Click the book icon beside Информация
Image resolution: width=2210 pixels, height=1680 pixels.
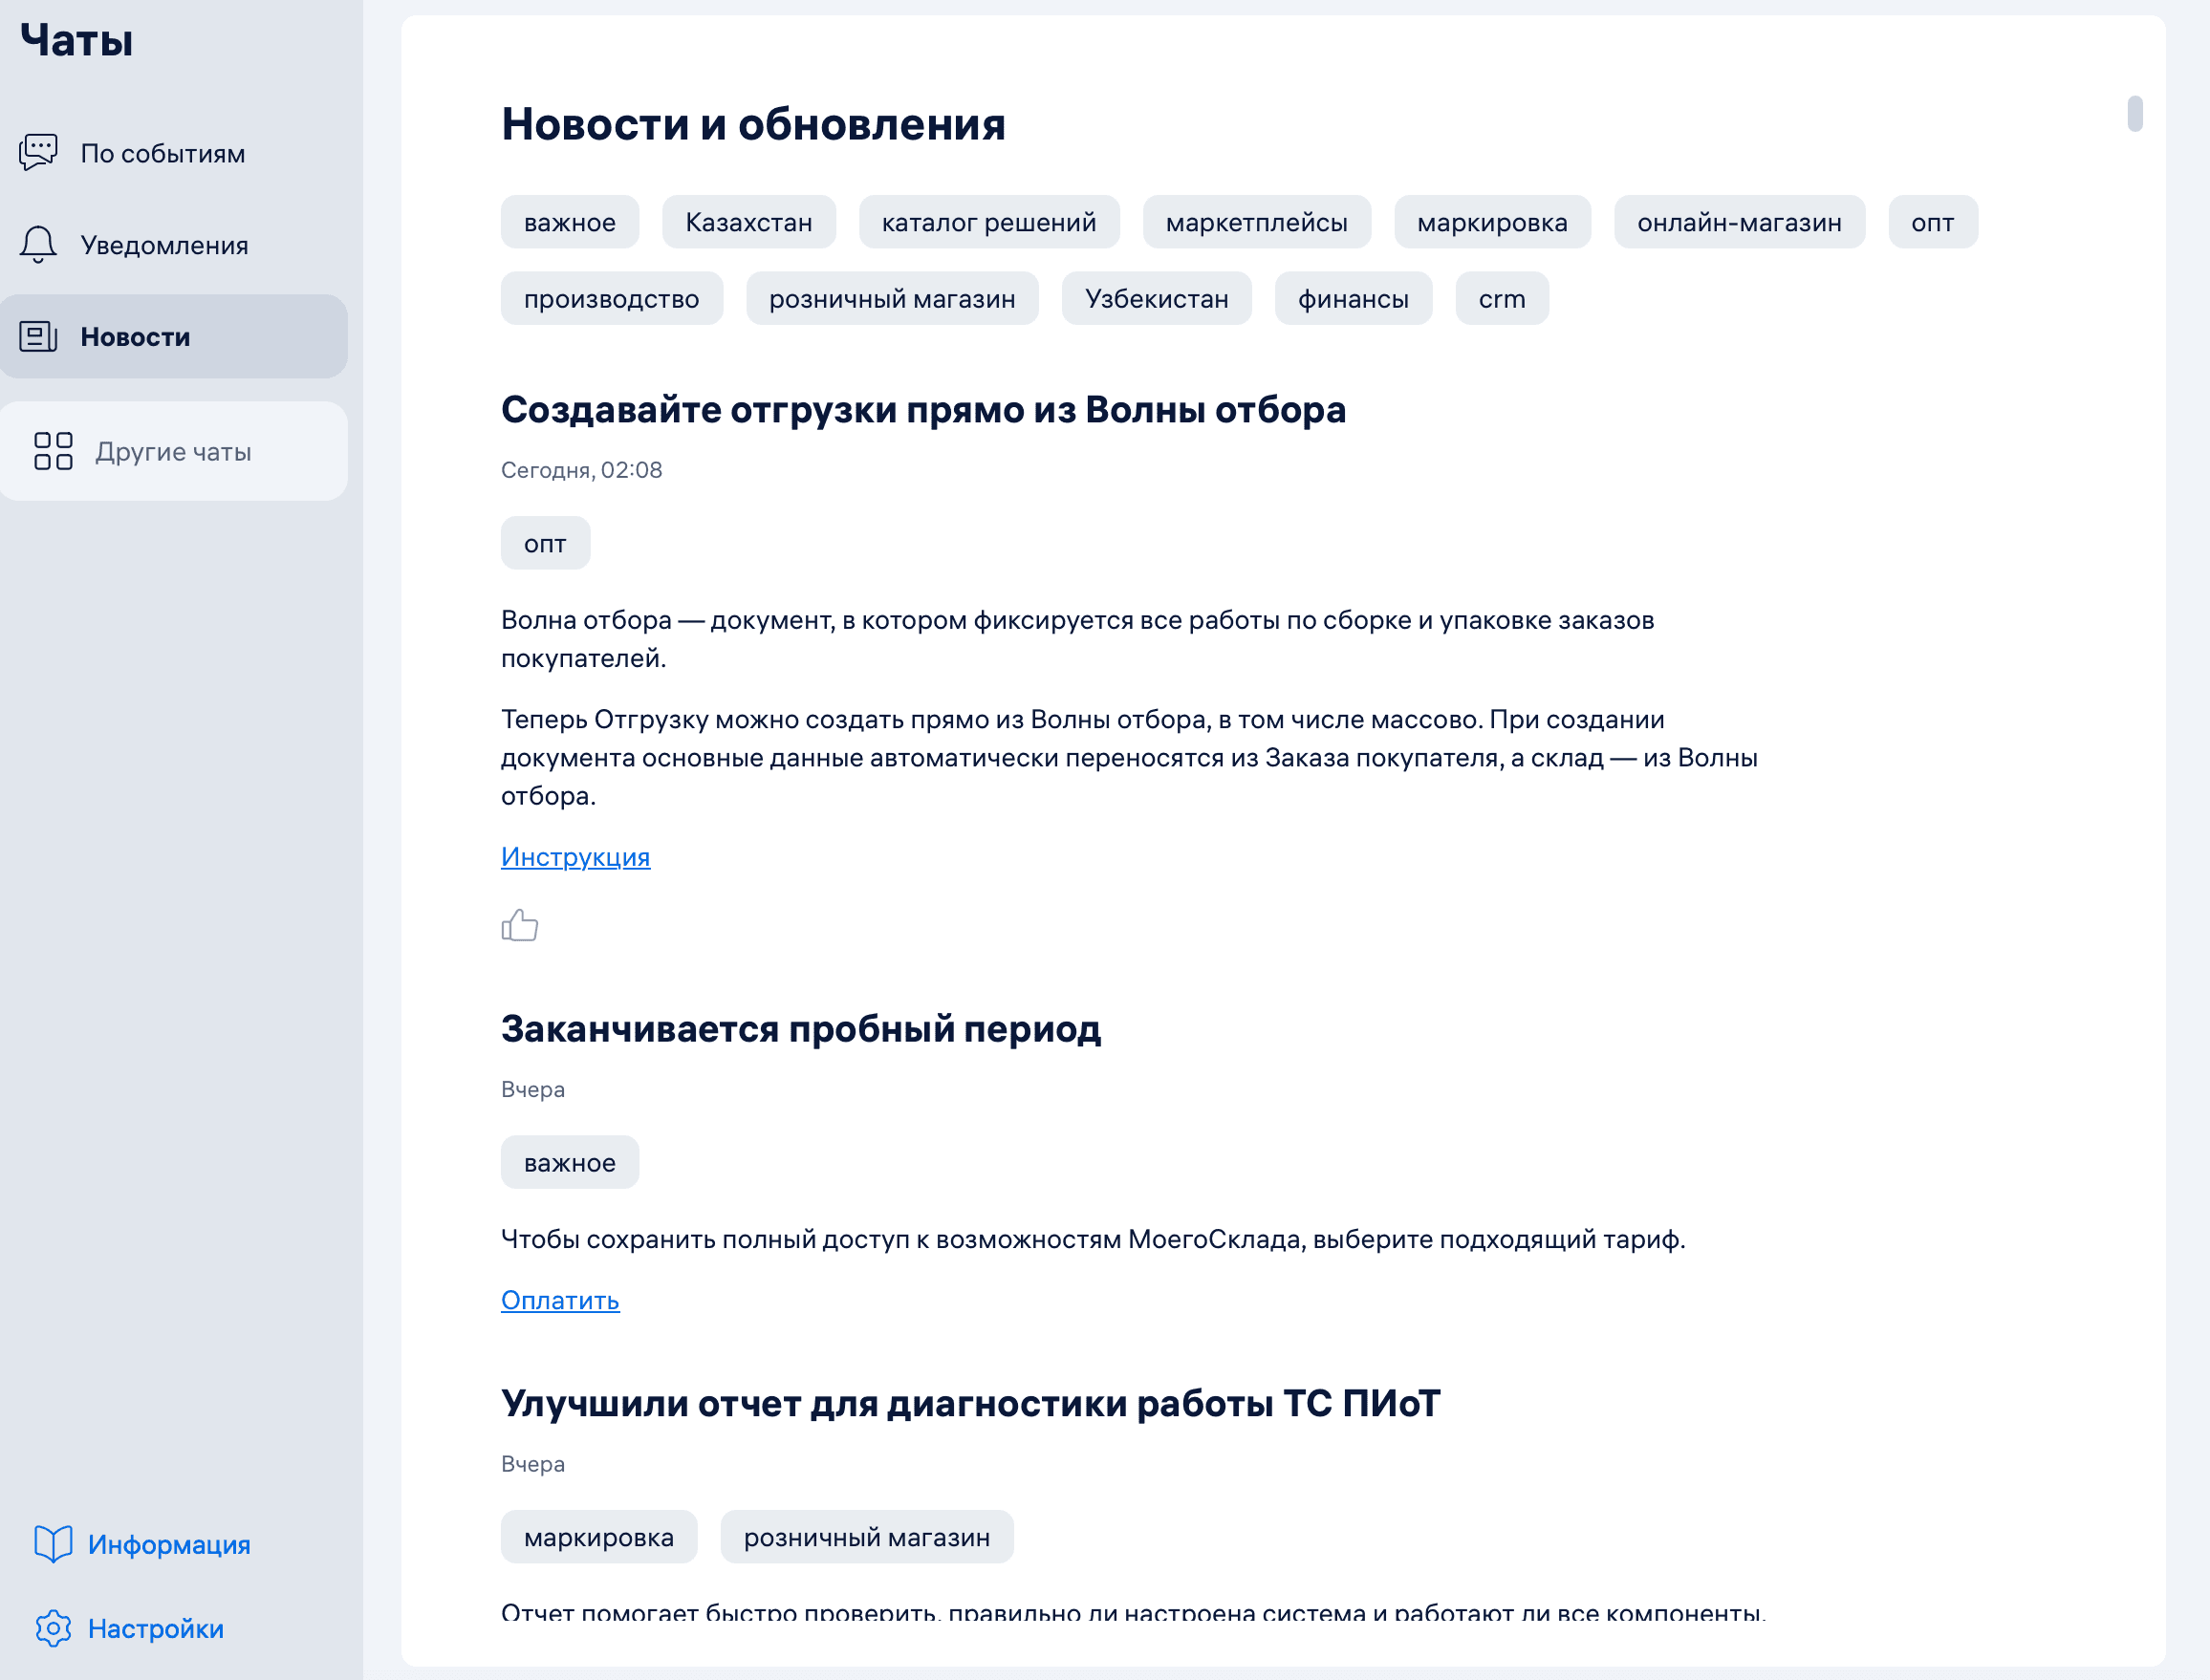pyautogui.click(x=53, y=1544)
